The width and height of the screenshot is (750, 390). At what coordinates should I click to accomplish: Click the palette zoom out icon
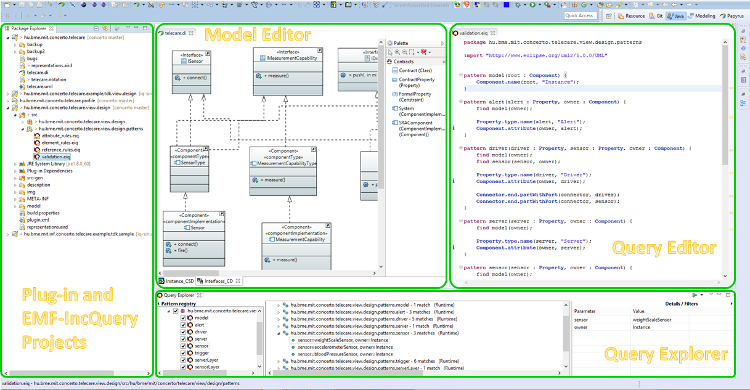point(405,52)
